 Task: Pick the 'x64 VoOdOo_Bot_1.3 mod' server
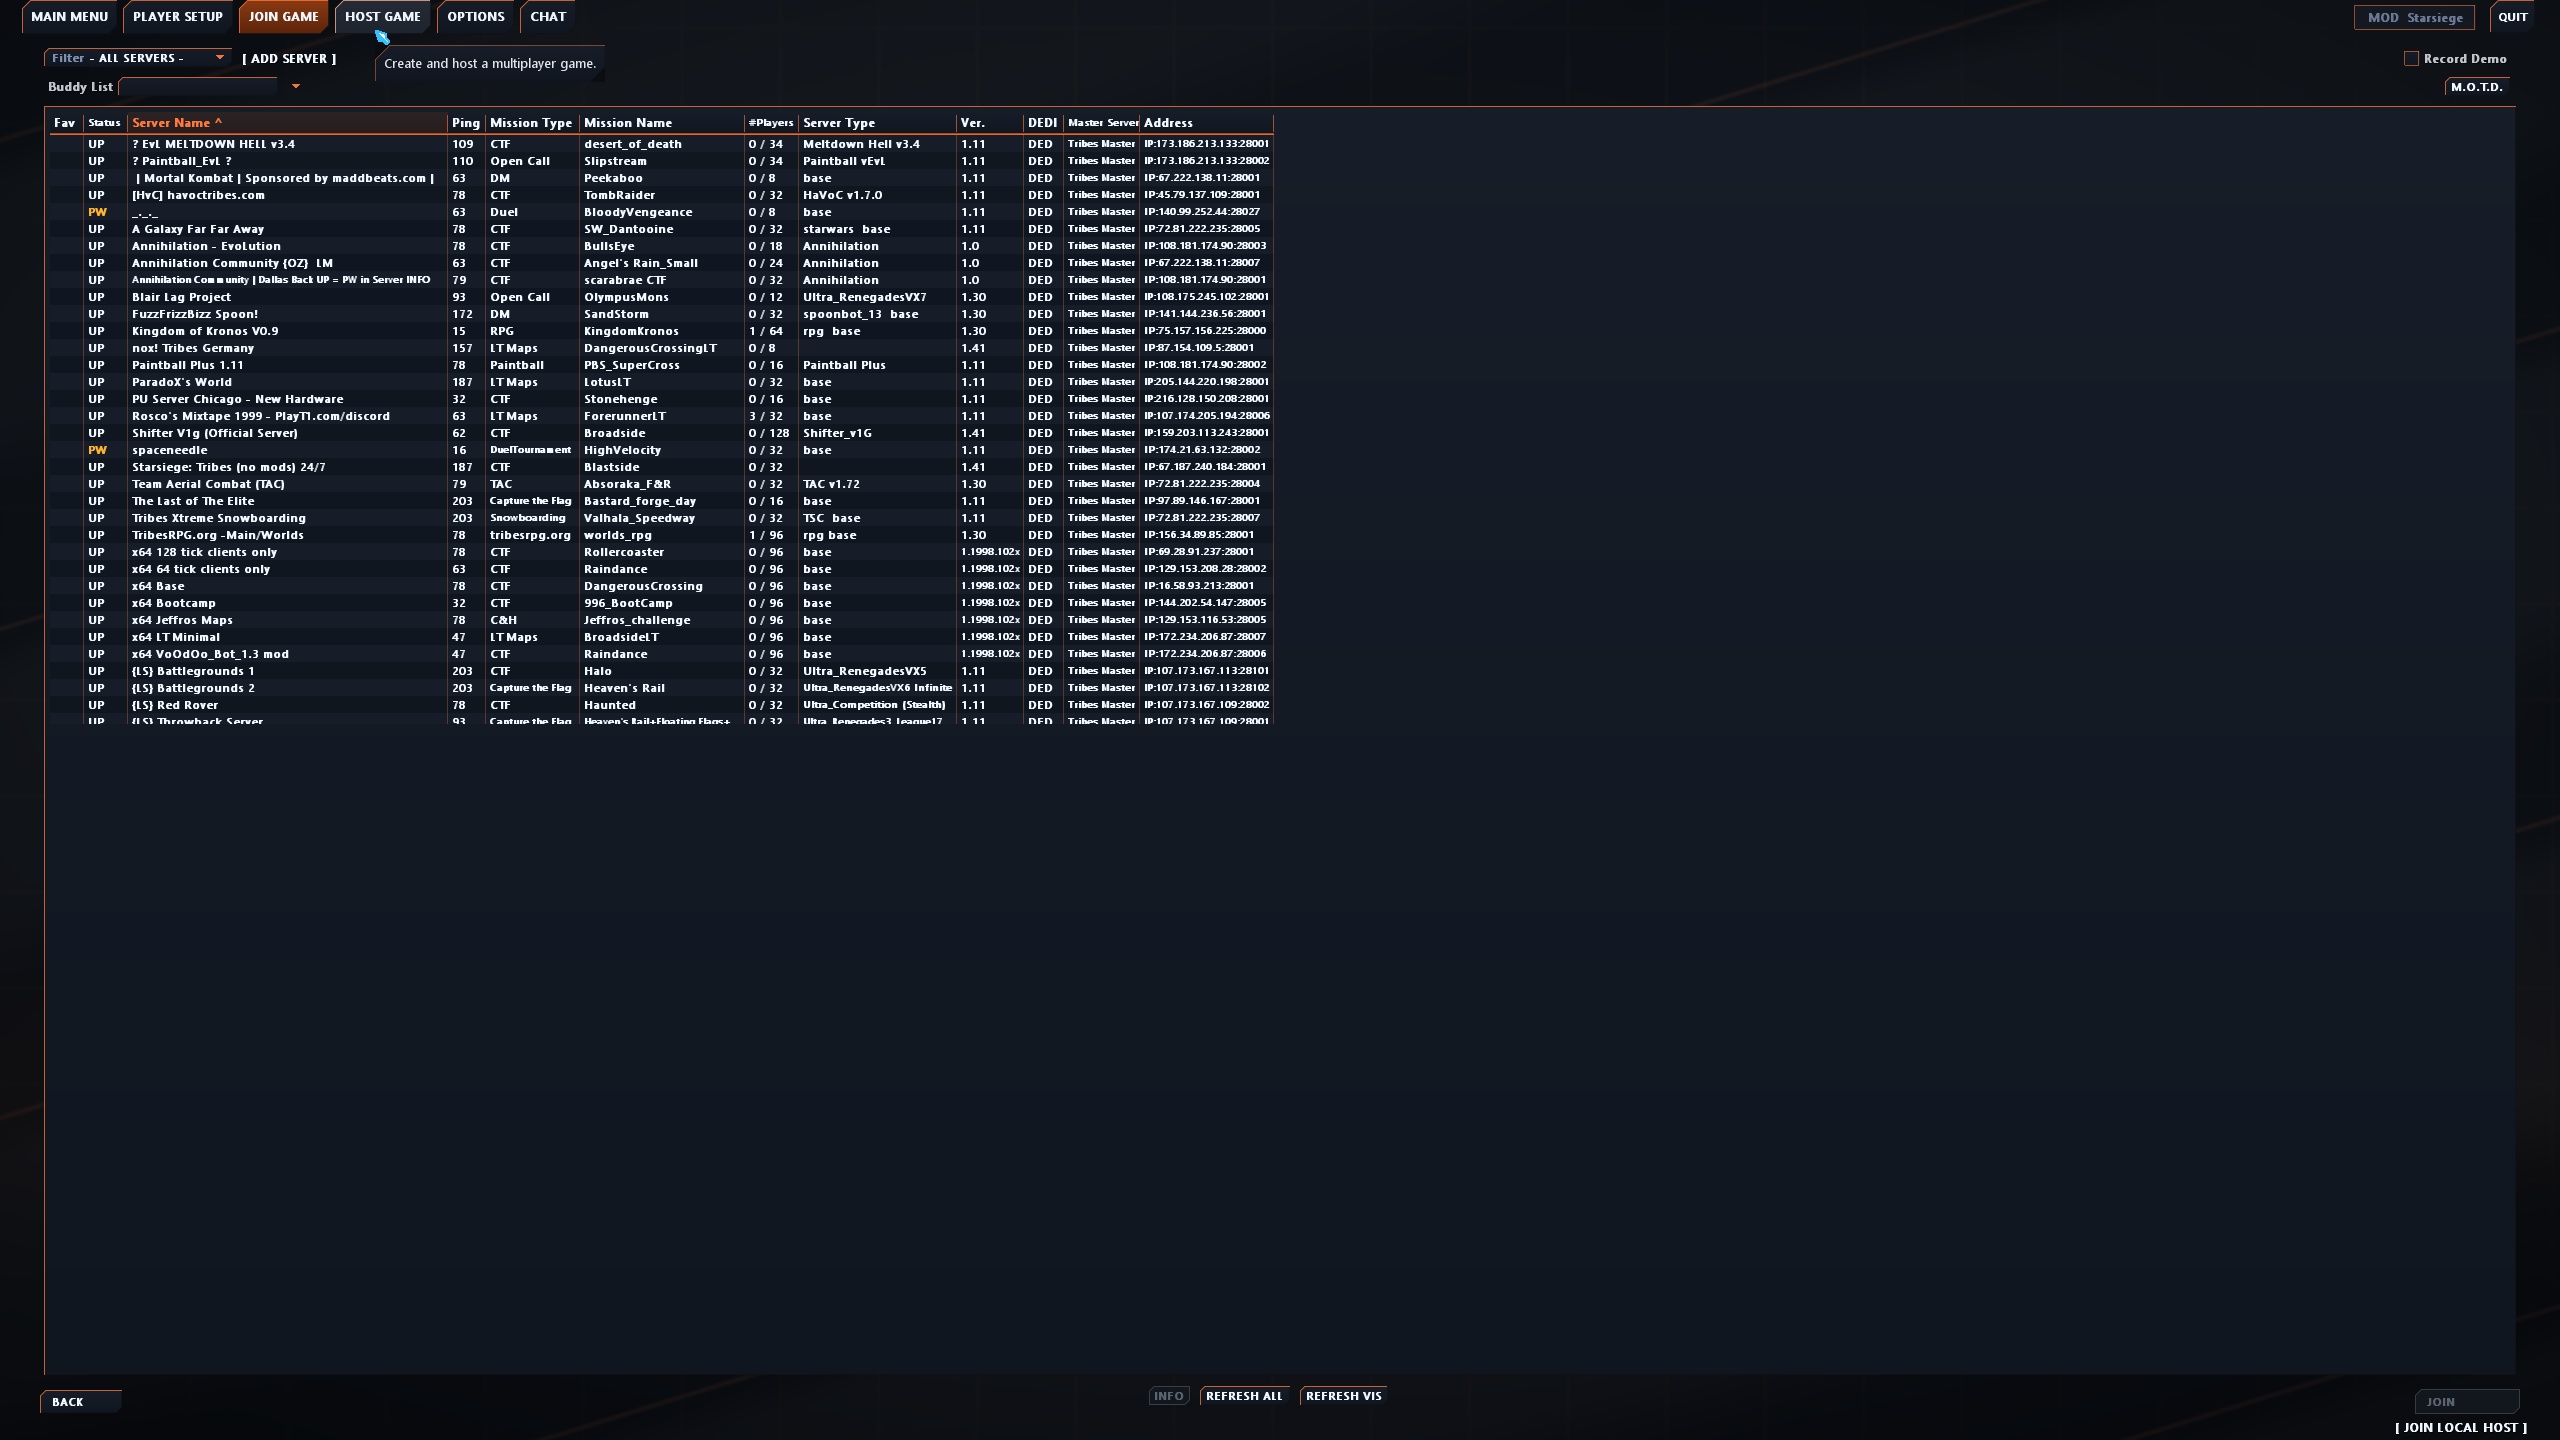pos(661,654)
